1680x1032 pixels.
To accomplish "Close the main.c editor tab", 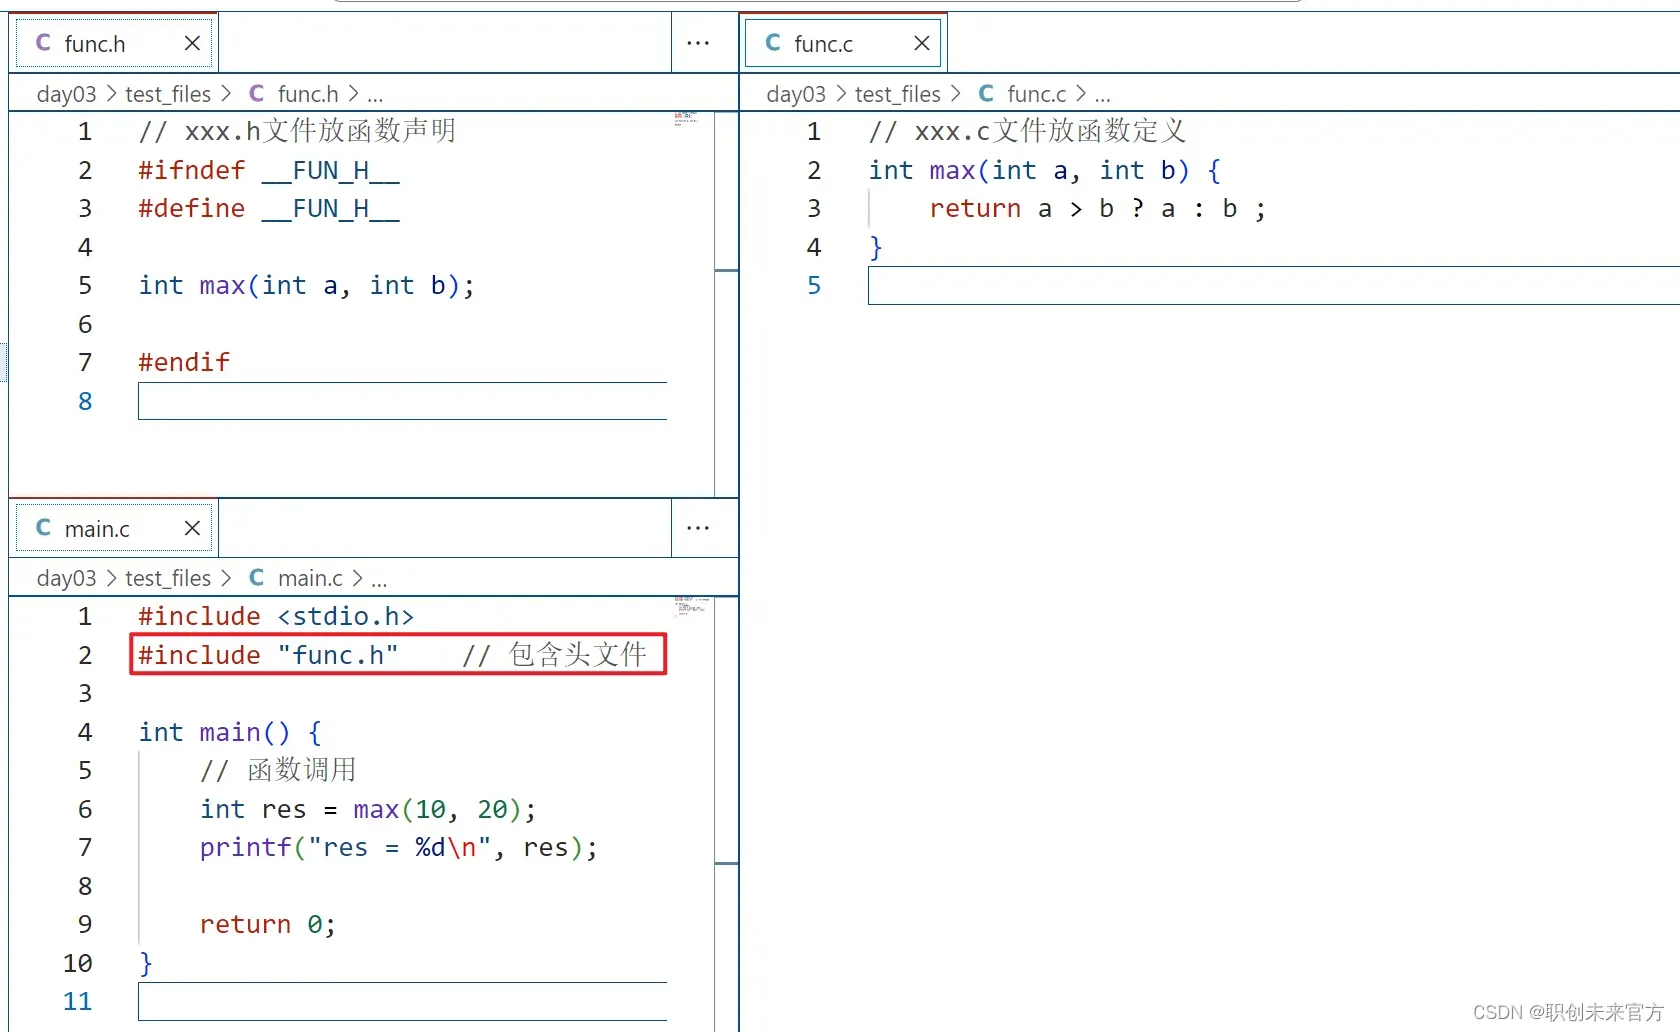I will (x=192, y=528).
